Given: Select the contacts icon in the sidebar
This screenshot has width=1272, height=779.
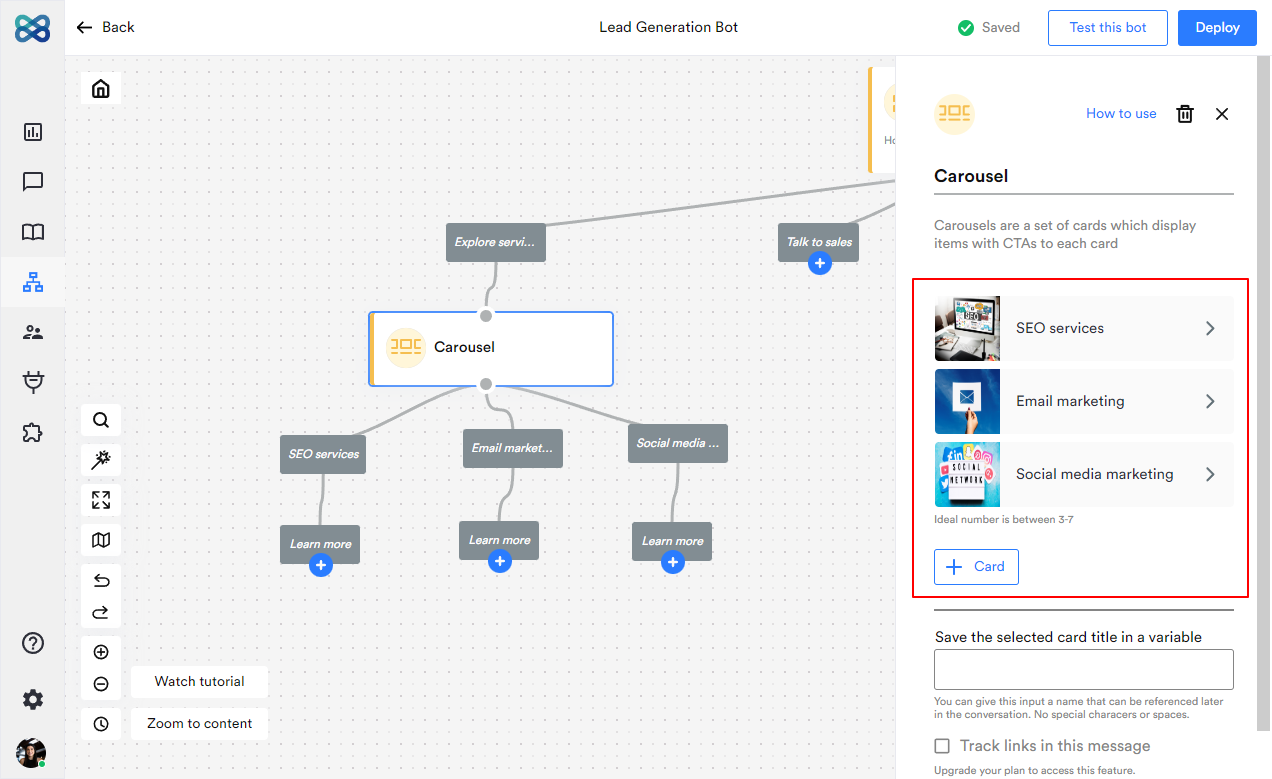Looking at the screenshot, I should coord(33,332).
